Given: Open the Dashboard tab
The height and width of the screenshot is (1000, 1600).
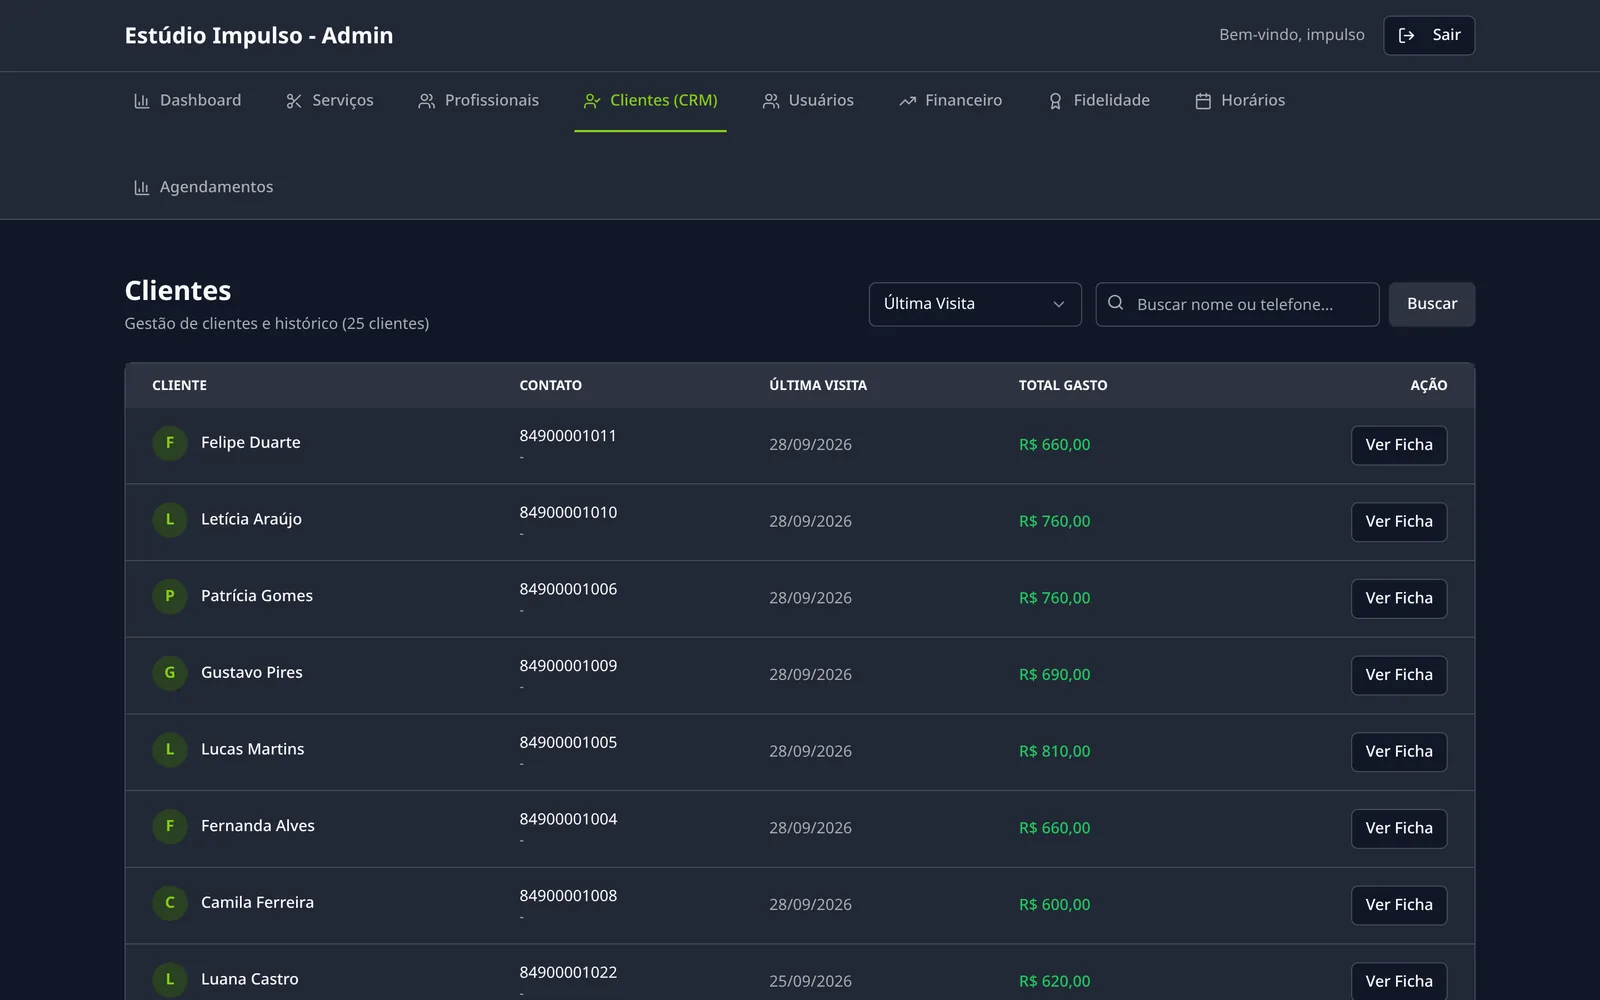Looking at the screenshot, I should coord(187,101).
